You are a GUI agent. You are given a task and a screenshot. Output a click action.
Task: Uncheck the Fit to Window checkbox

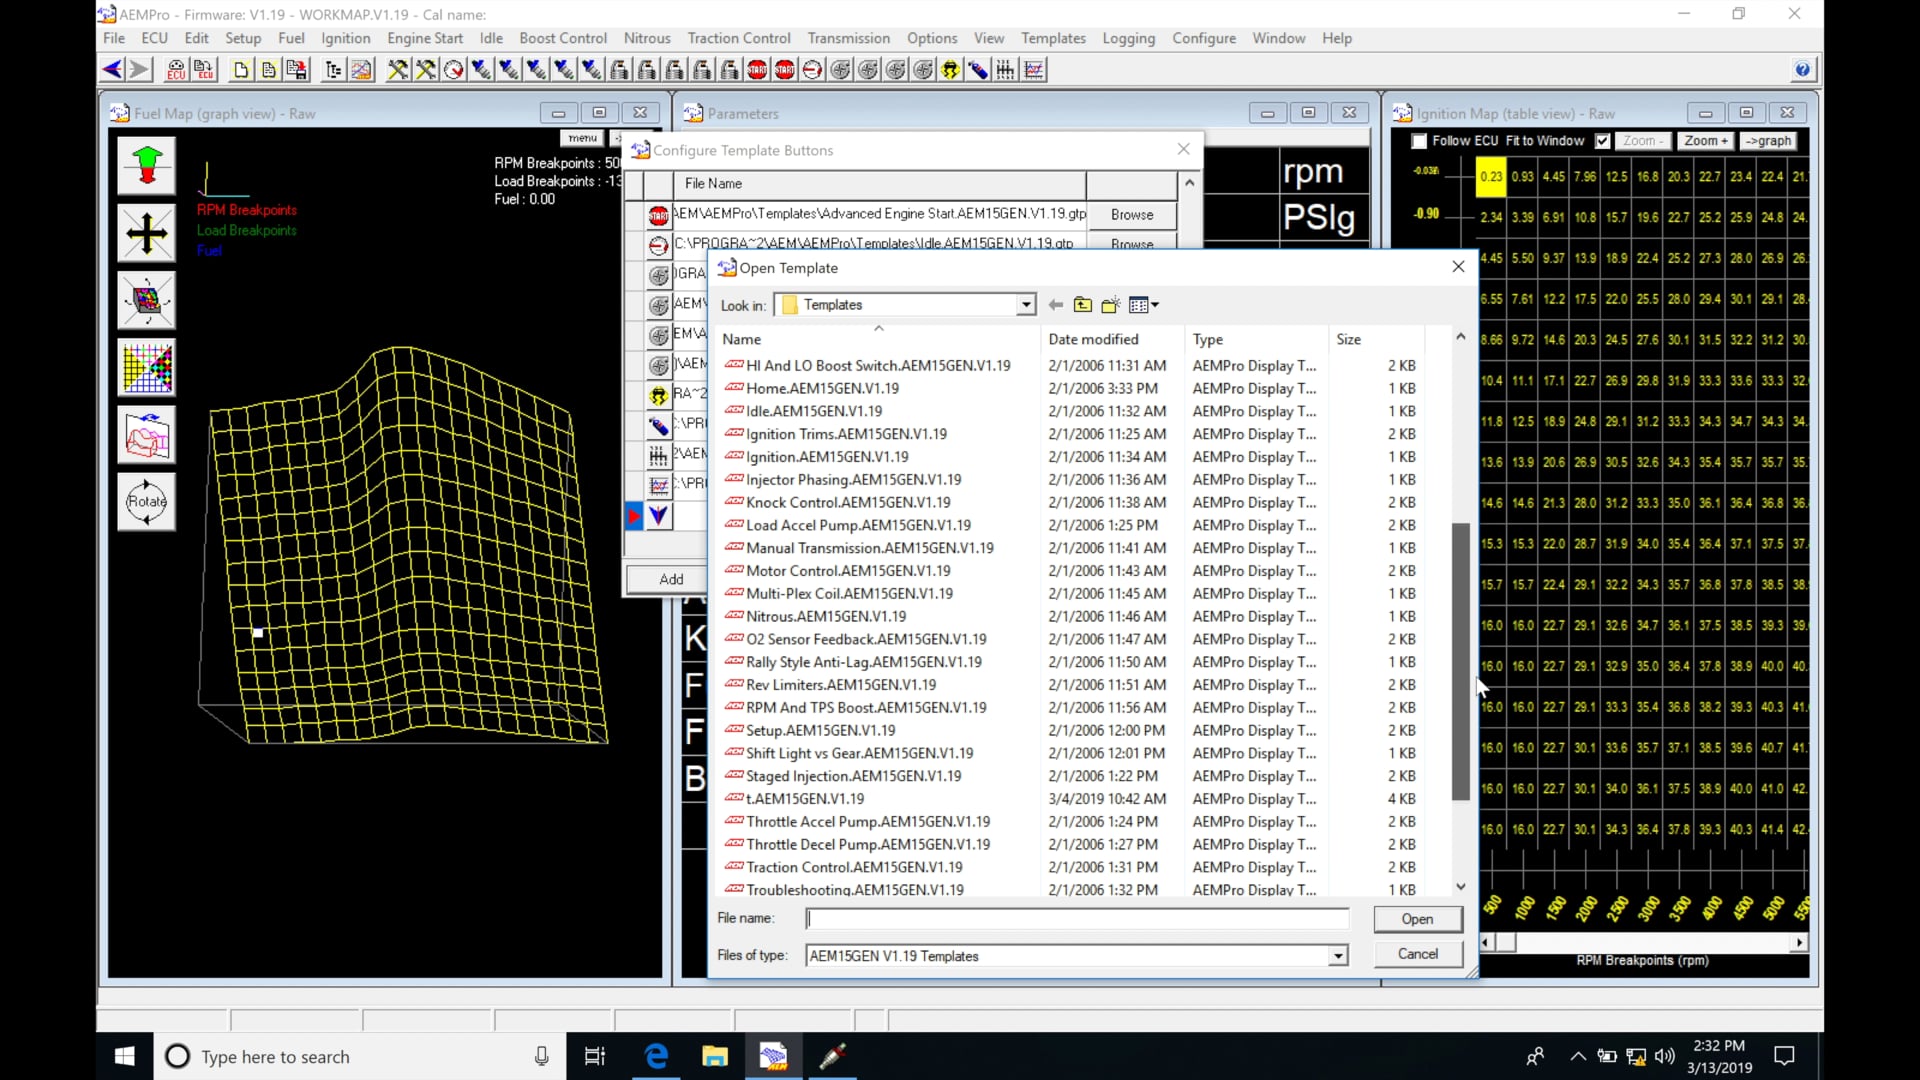click(1603, 141)
